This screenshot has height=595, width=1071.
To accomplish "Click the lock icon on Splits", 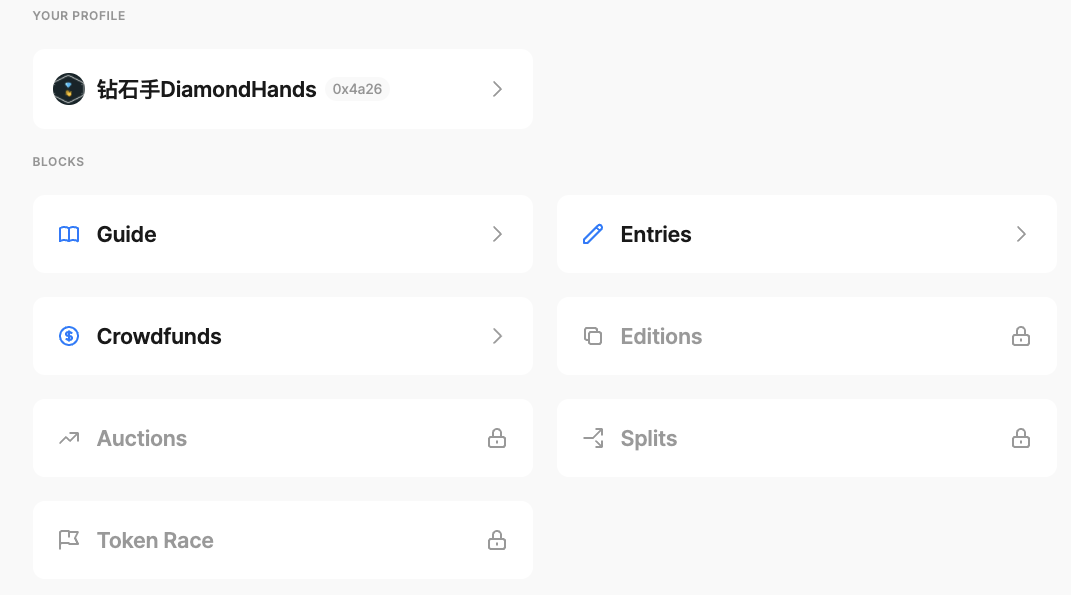I will (1021, 438).
